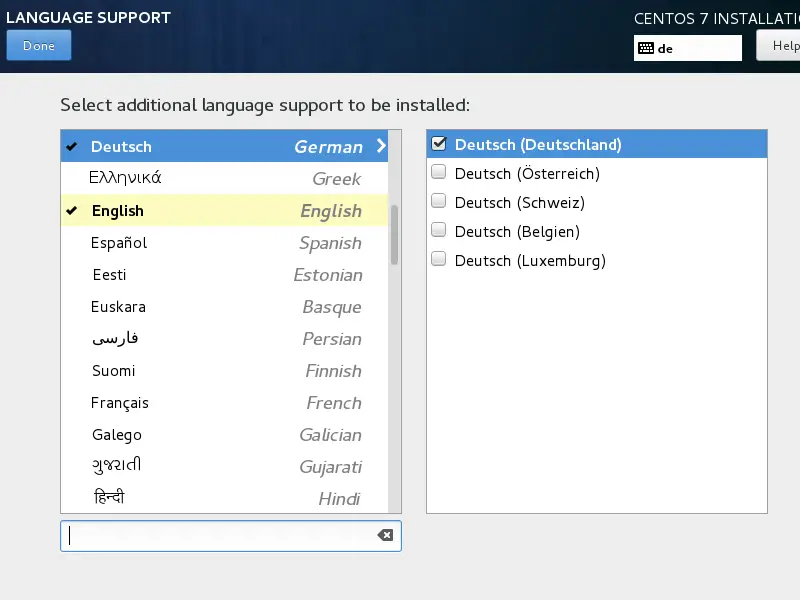Viewport: 800px width, 600px height.
Task: Clear the language search field with the backspace icon
Action: click(x=385, y=535)
